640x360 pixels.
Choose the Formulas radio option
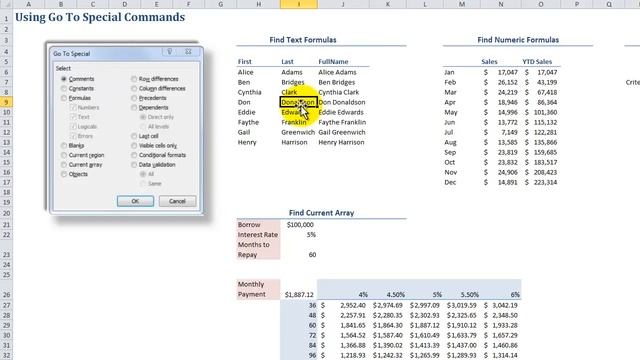(x=76, y=98)
